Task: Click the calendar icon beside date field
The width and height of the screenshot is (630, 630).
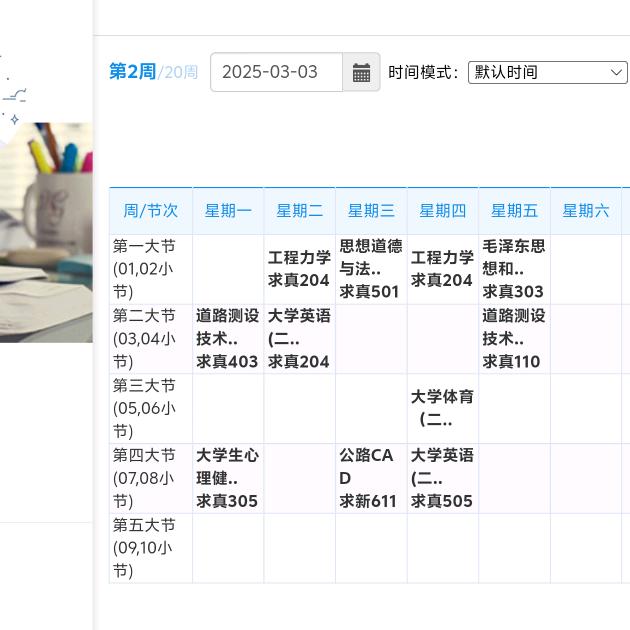Action: tap(361, 73)
